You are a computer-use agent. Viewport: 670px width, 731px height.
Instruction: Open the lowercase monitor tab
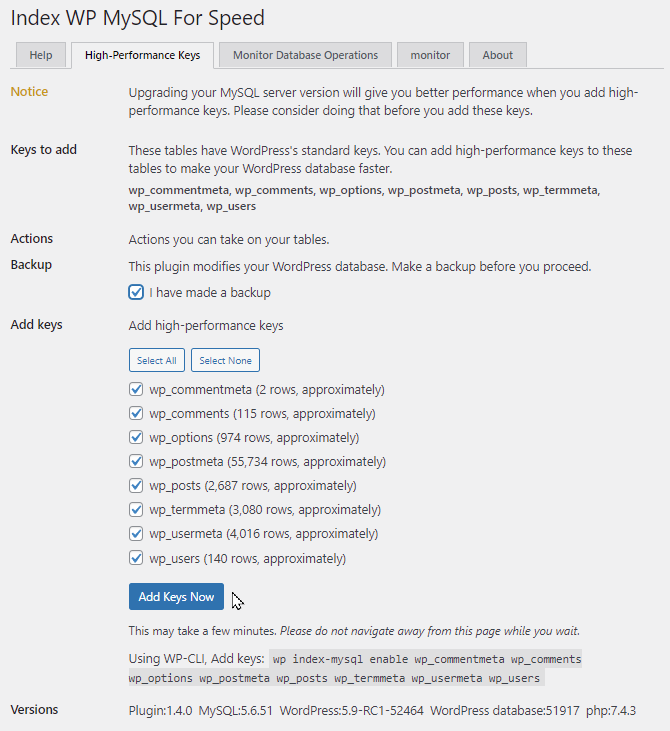coord(430,55)
